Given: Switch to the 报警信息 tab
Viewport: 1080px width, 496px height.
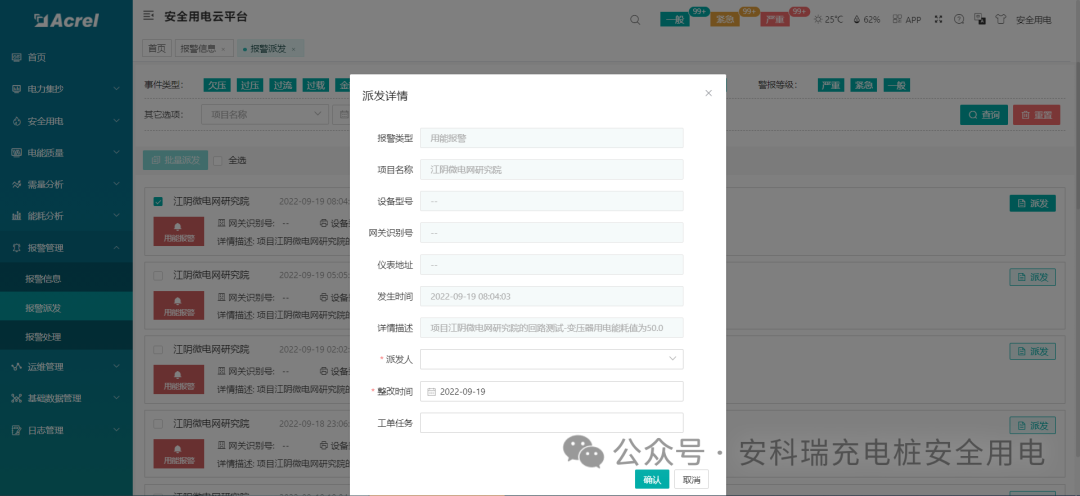Looking at the screenshot, I should click(204, 49).
